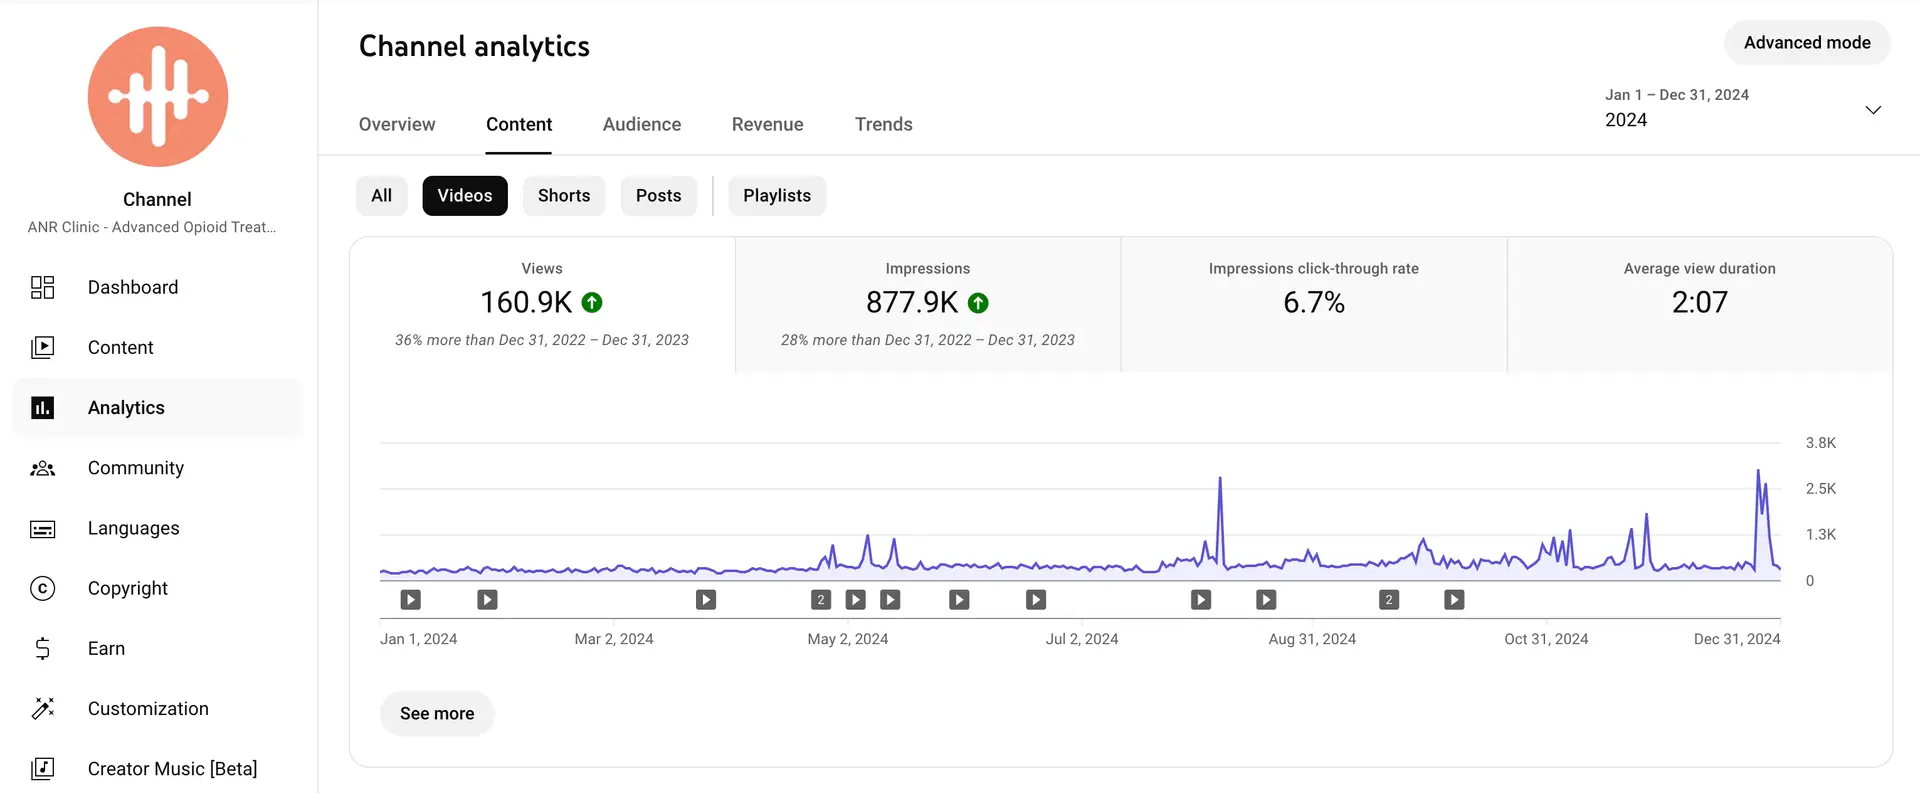This screenshot has width=1920, height=793.
Task: Click the Languages subtitles icon
Action: (x=42, y=529)
